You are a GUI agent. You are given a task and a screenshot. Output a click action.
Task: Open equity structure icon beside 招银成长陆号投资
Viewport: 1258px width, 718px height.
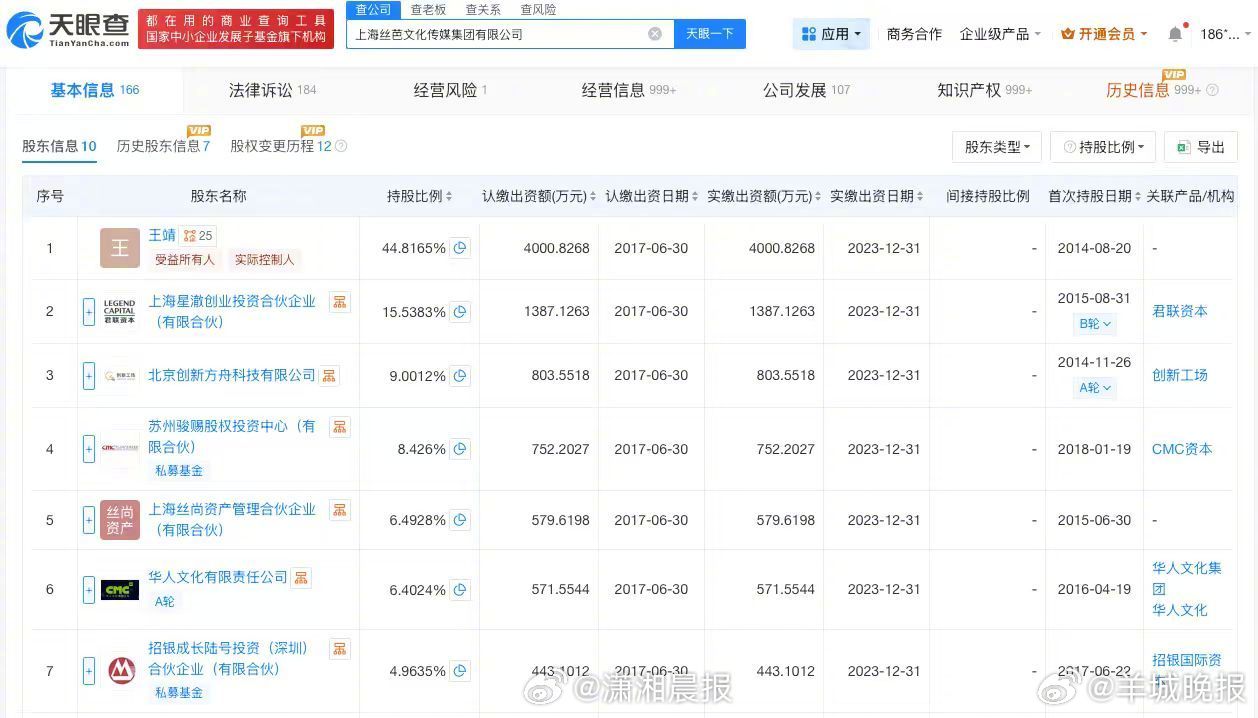tap(340, 649)
